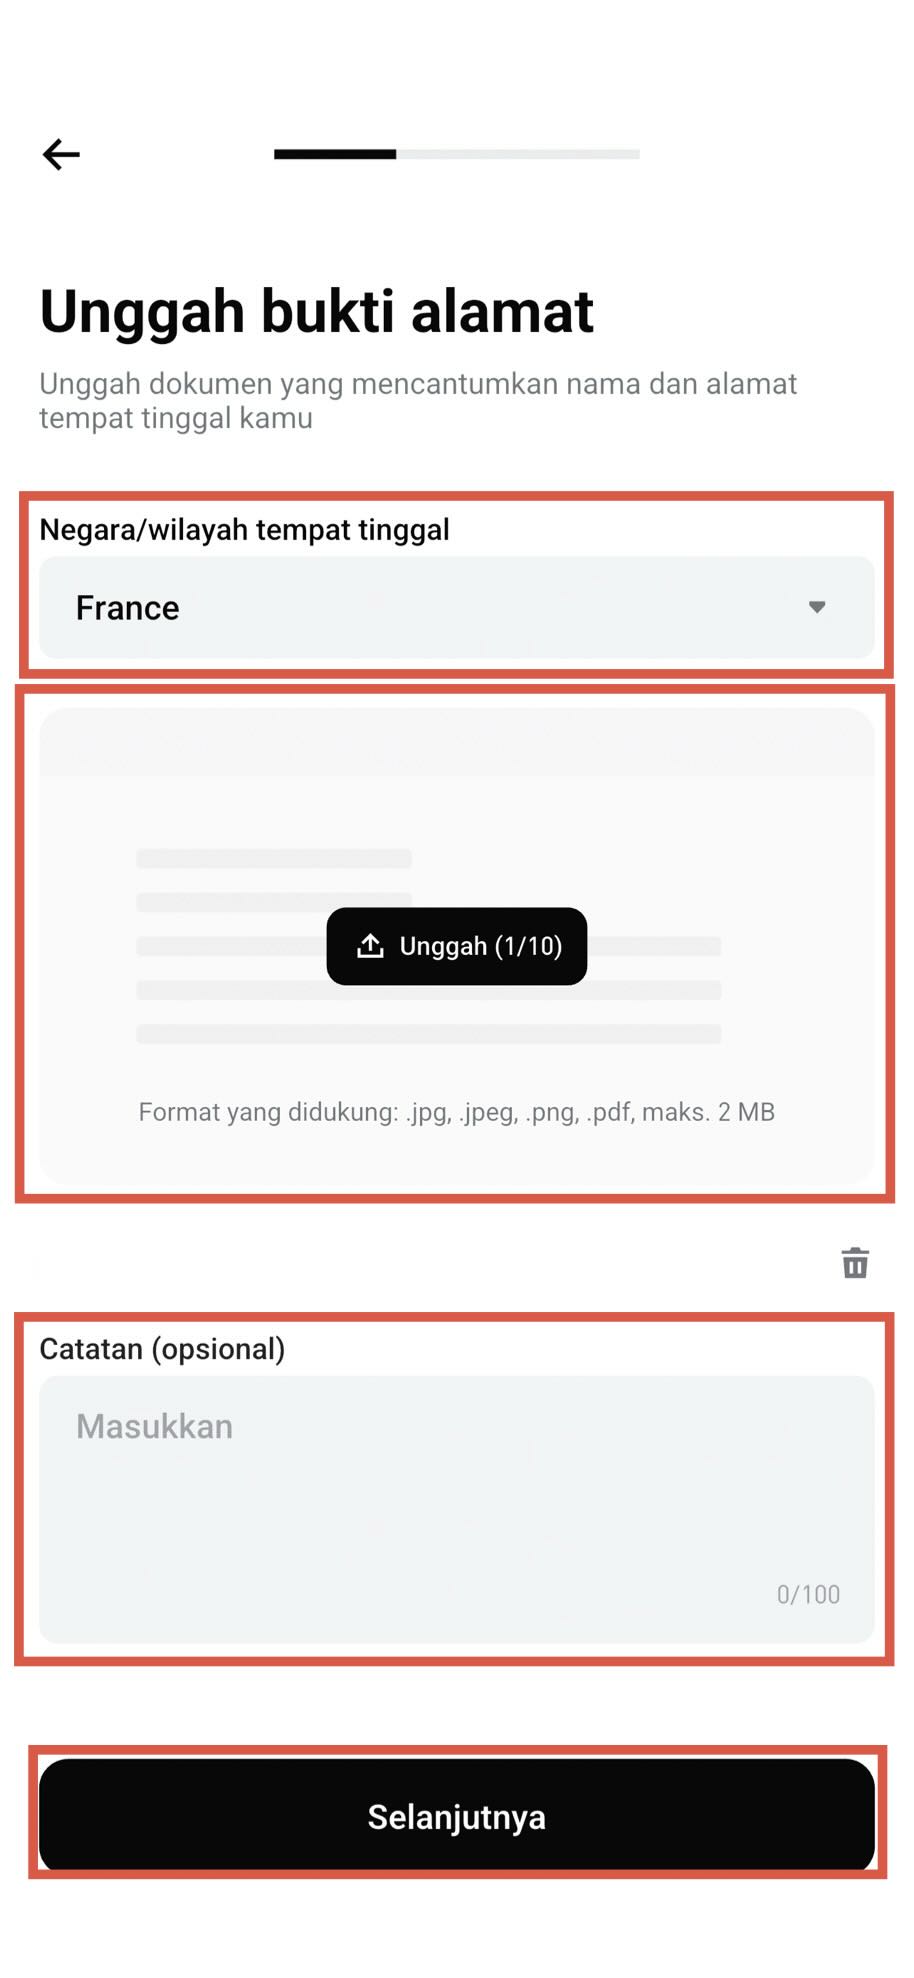
Task: Click the supported formats text line
Action: [x=457, y=1111]
